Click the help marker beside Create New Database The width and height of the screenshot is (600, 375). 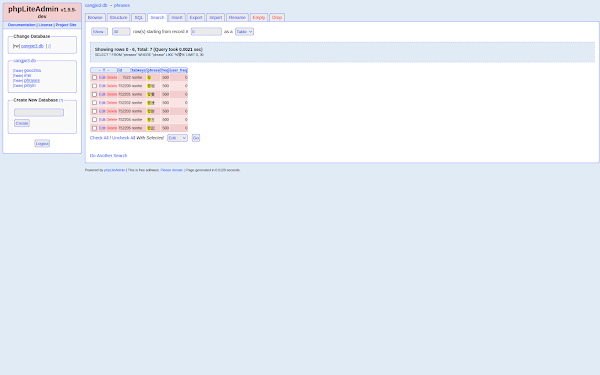(x=61, y=100)
